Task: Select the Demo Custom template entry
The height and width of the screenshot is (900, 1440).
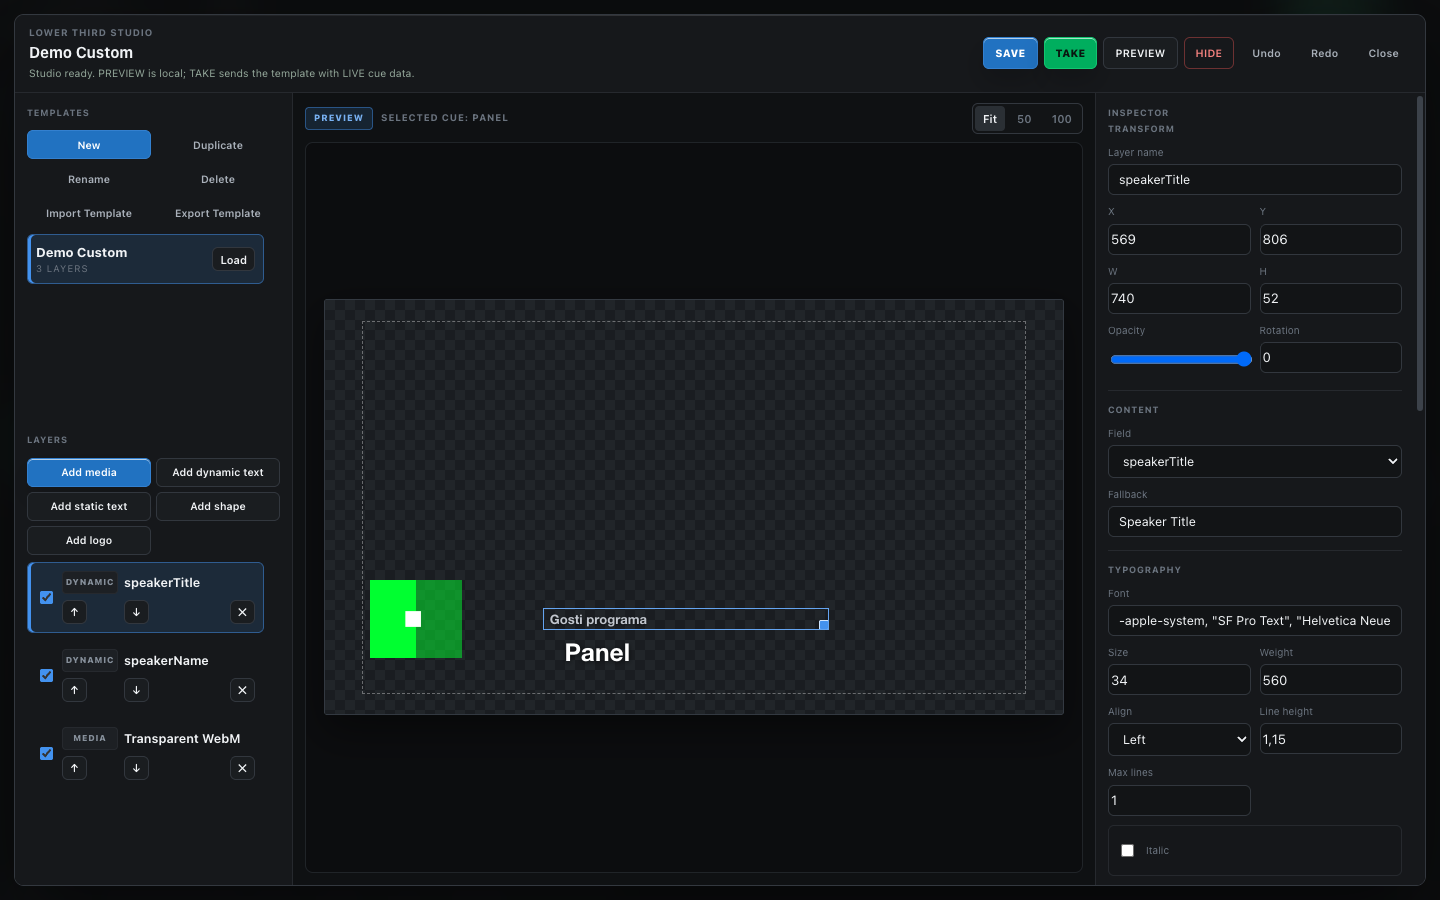Action: tap(145, 259)
